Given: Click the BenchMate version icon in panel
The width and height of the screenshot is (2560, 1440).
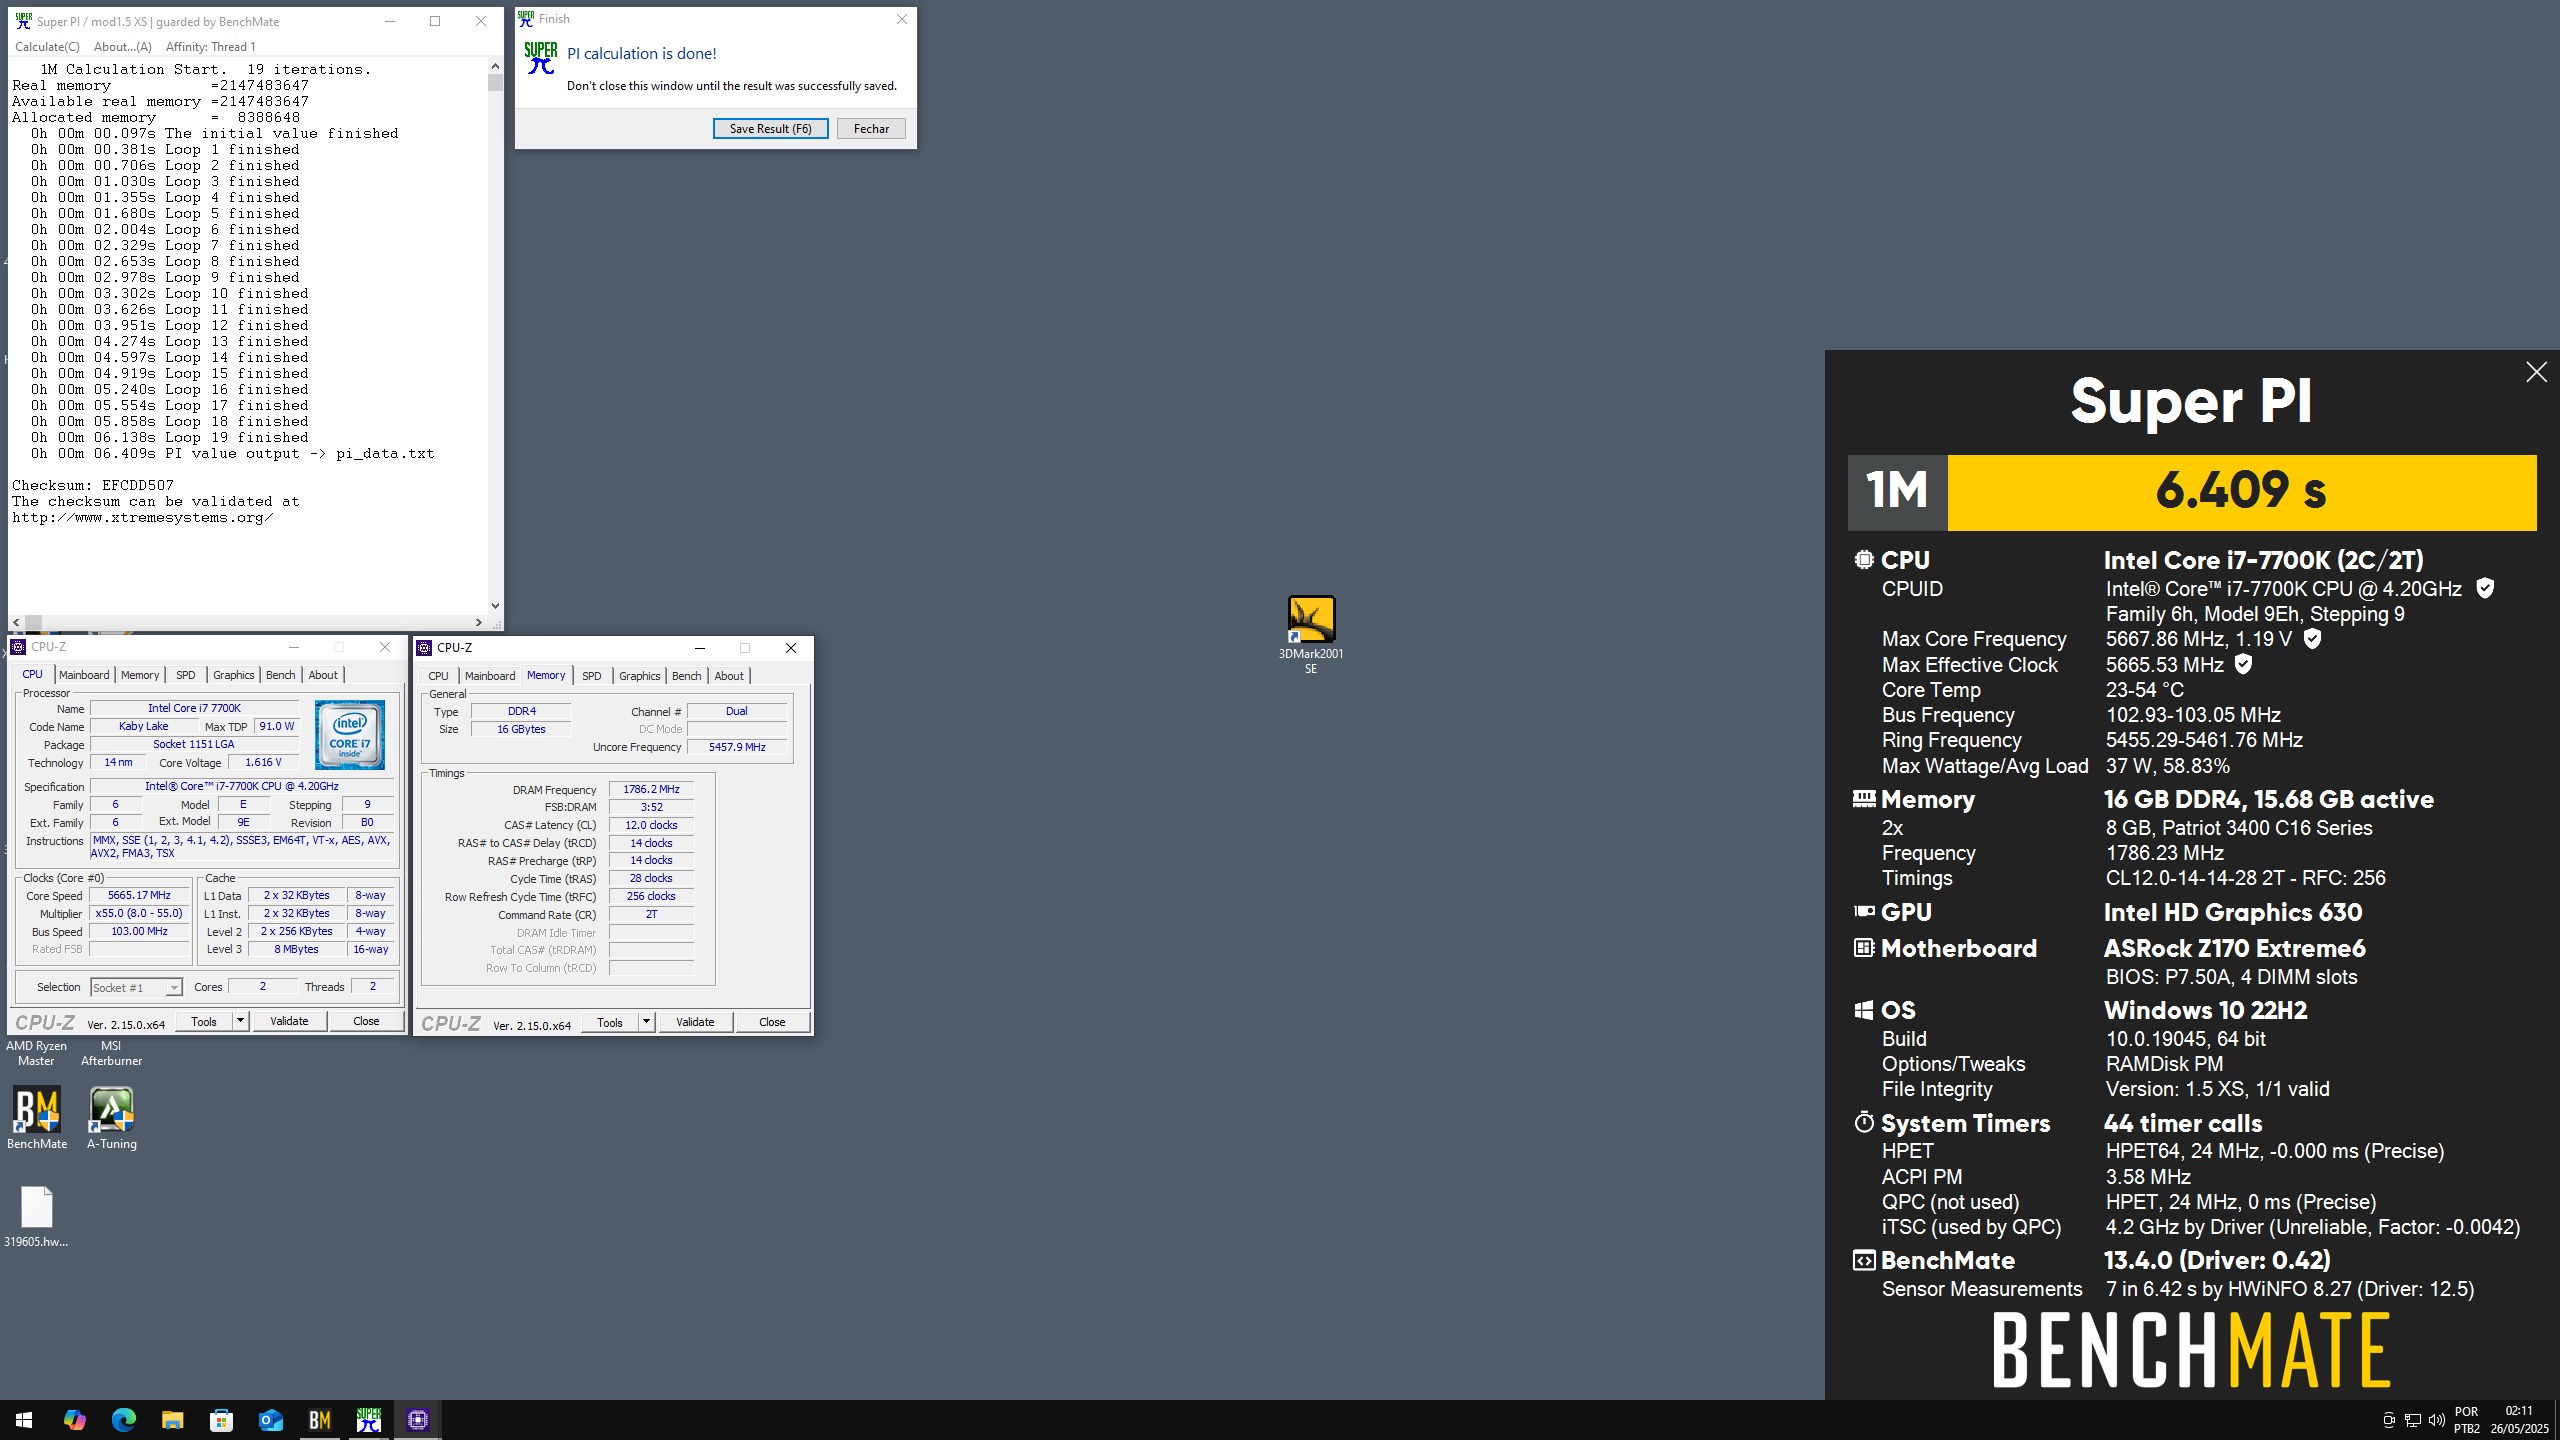Looking at the screenshot, I should point(1864,1260).
